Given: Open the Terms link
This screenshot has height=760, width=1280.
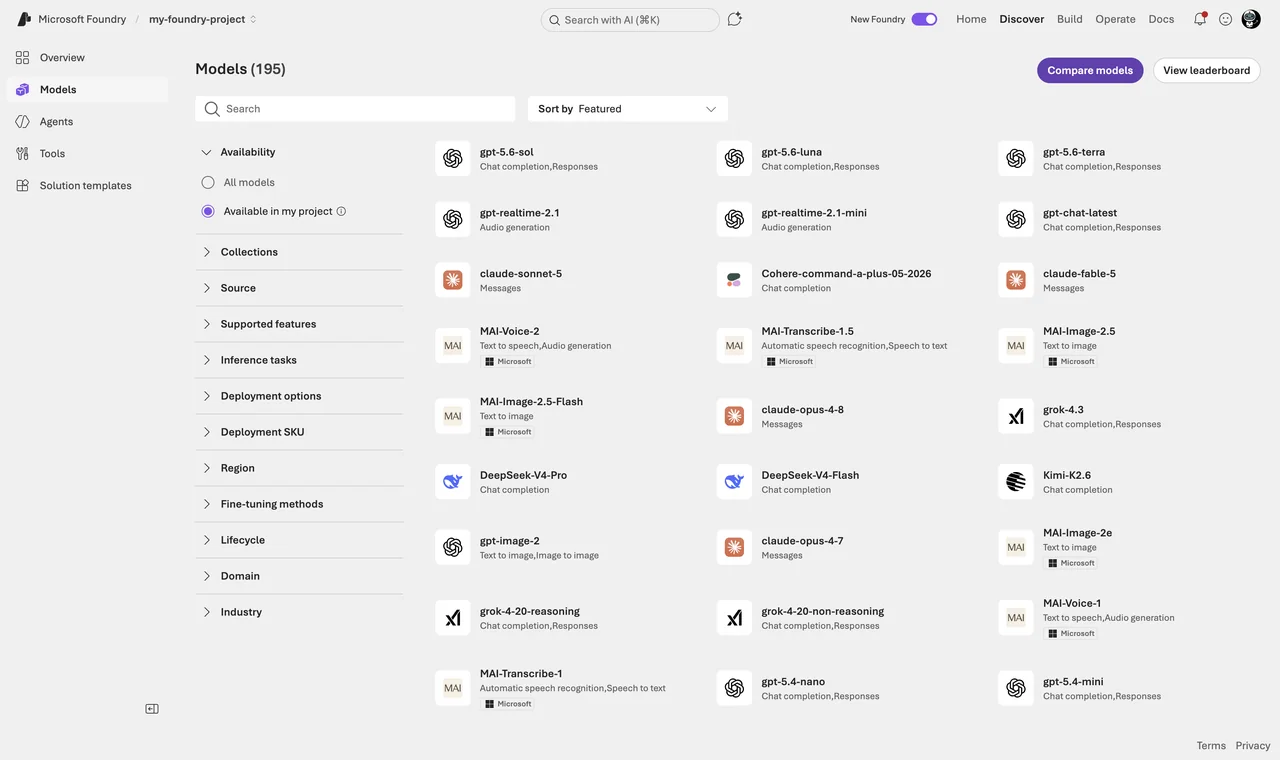Looking at the screenshot, I should tap(1211, 746).
